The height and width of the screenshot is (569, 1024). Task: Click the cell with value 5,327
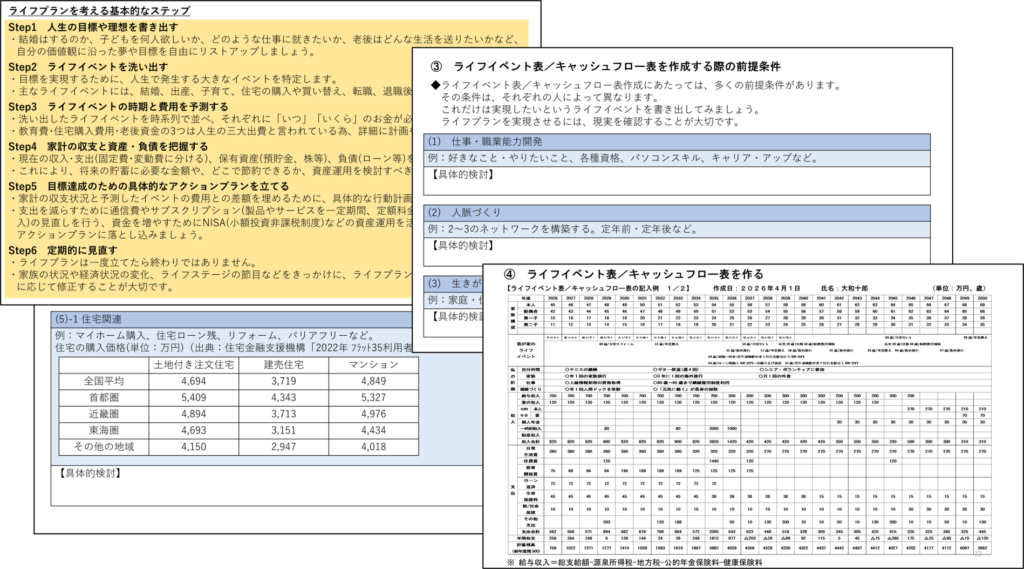pos(374,397)
